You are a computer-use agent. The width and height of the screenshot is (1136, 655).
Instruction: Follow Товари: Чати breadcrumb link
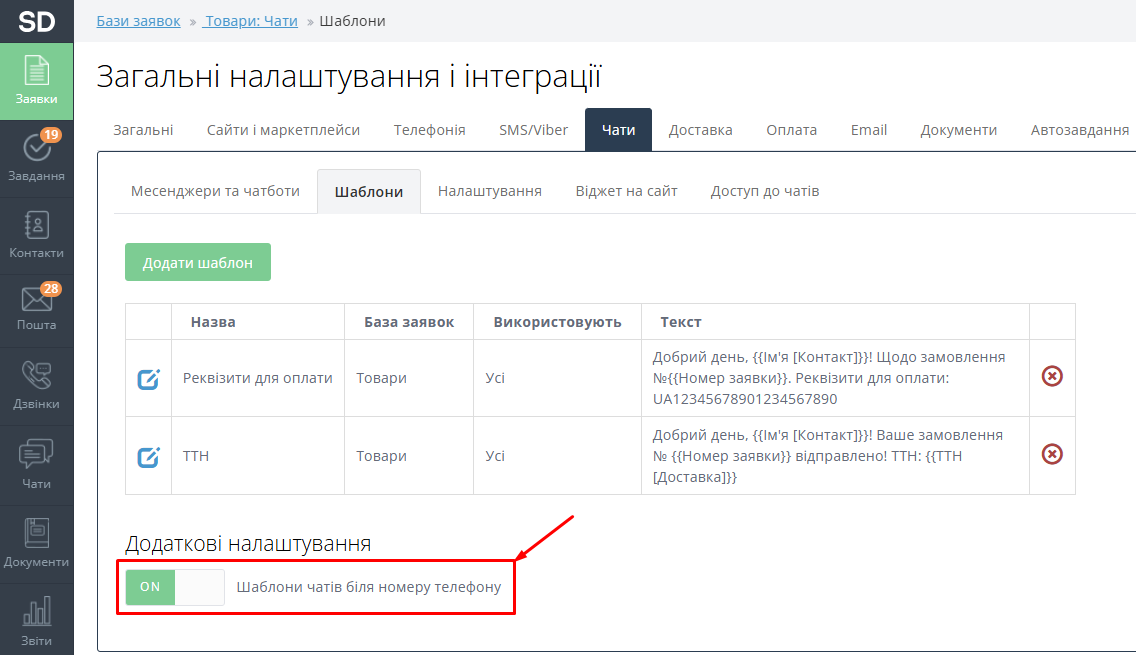[x=251, y=21]
